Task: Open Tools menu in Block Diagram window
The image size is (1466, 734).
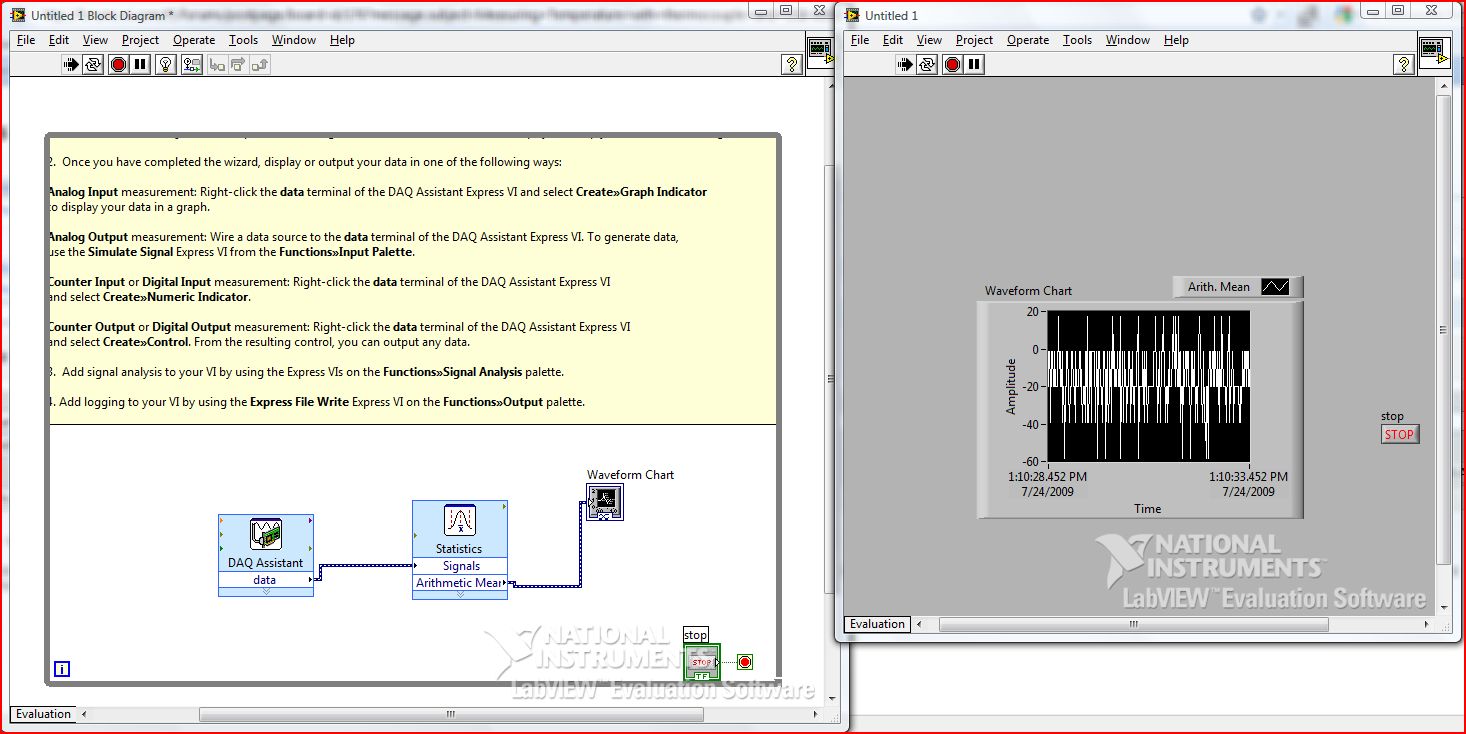Action: click(x=243, y=40)
